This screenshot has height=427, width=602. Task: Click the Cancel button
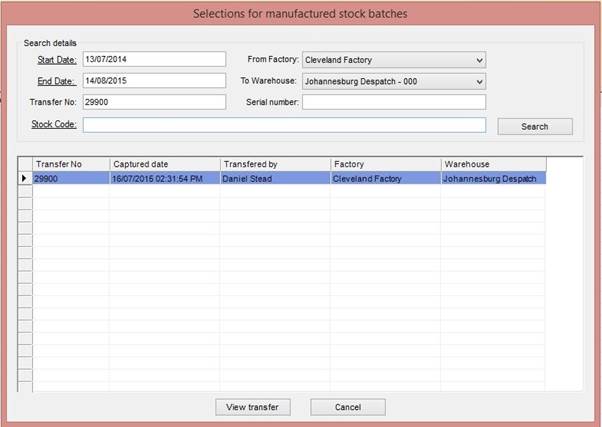coord(347,407)
